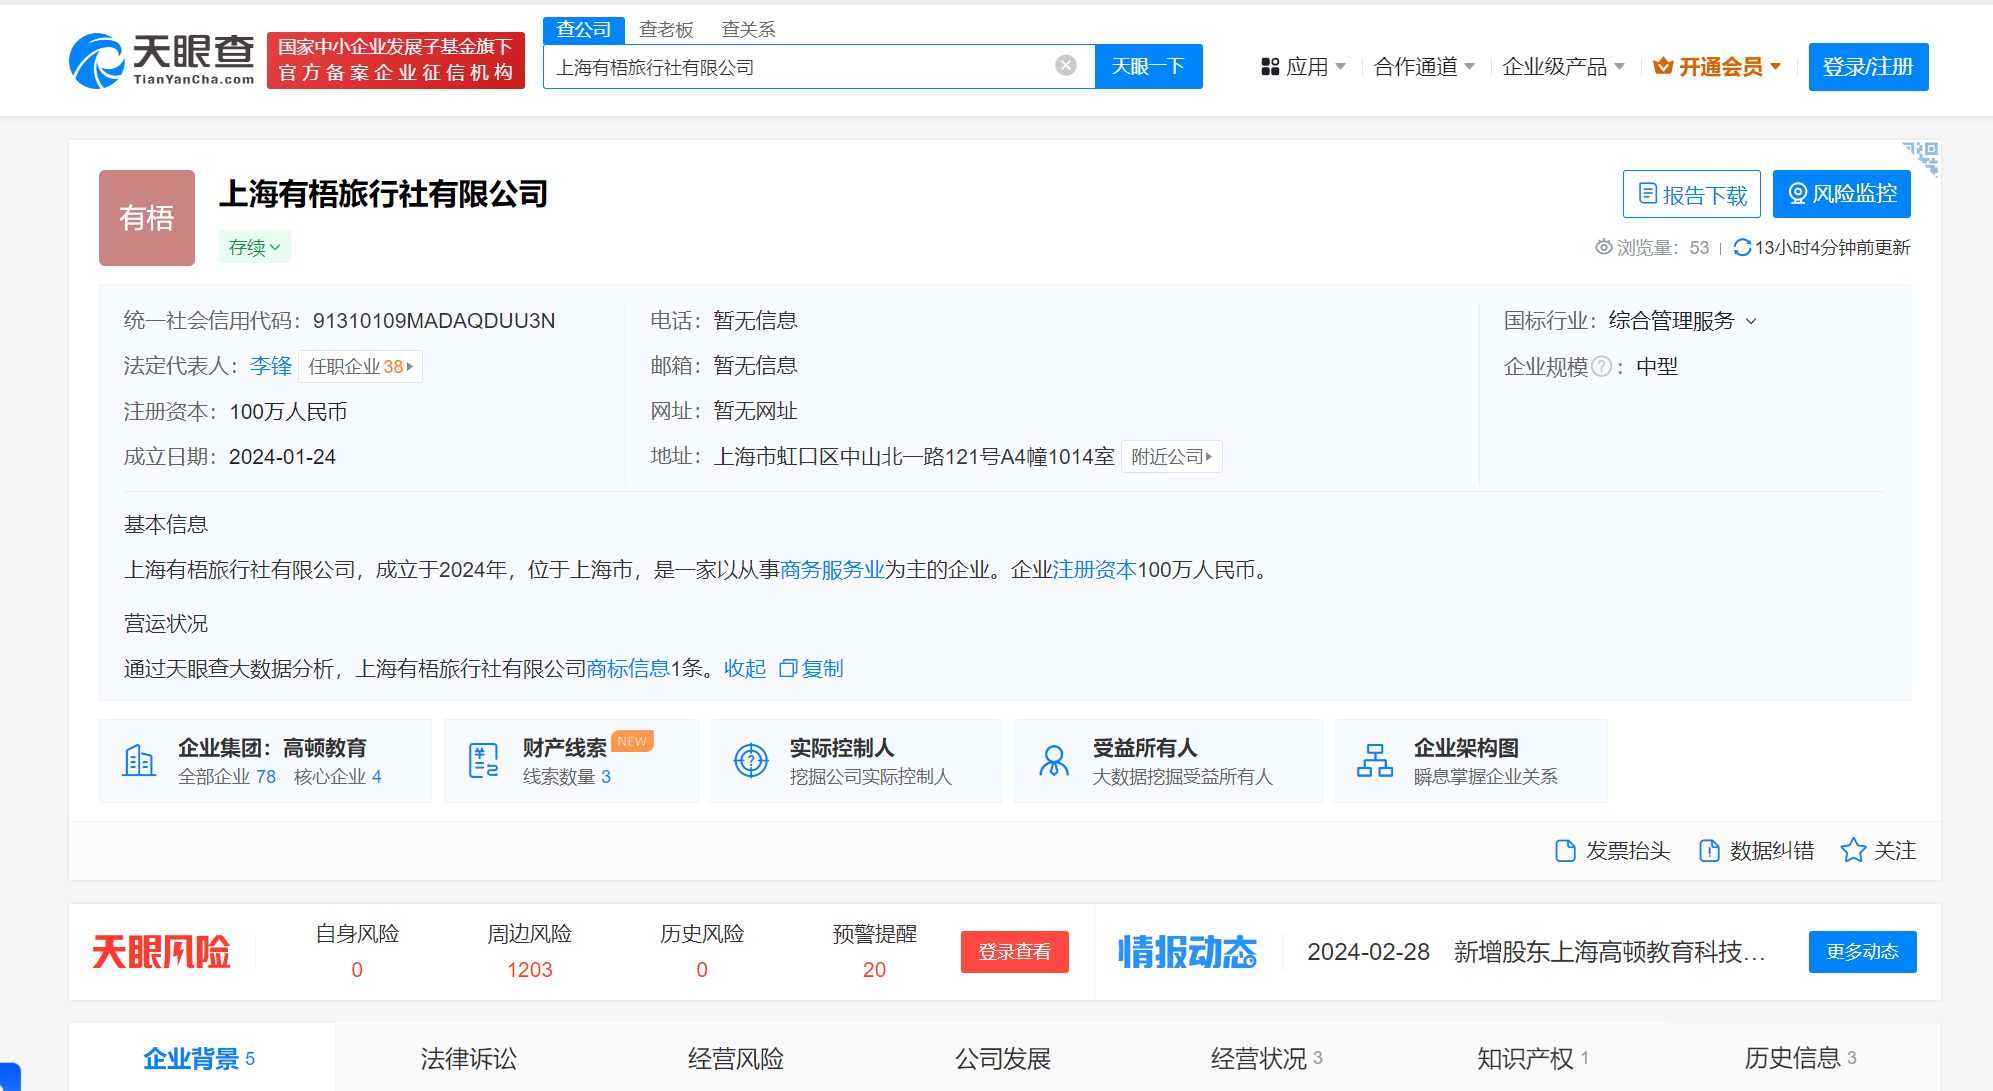Click the 数据纠错 correction icon
1993x1091 pixels.
(1709, 851)
